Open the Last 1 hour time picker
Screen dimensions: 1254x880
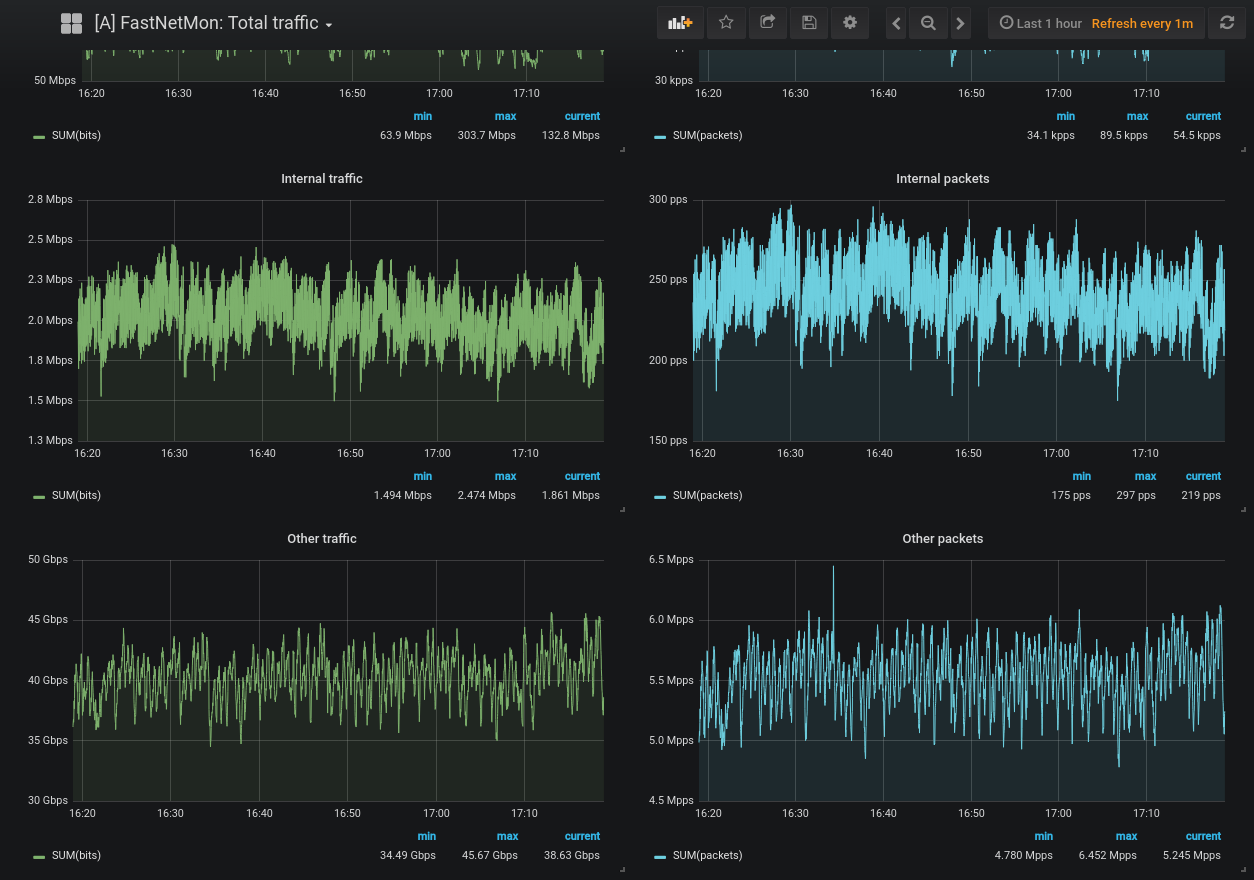point(1040,23)
